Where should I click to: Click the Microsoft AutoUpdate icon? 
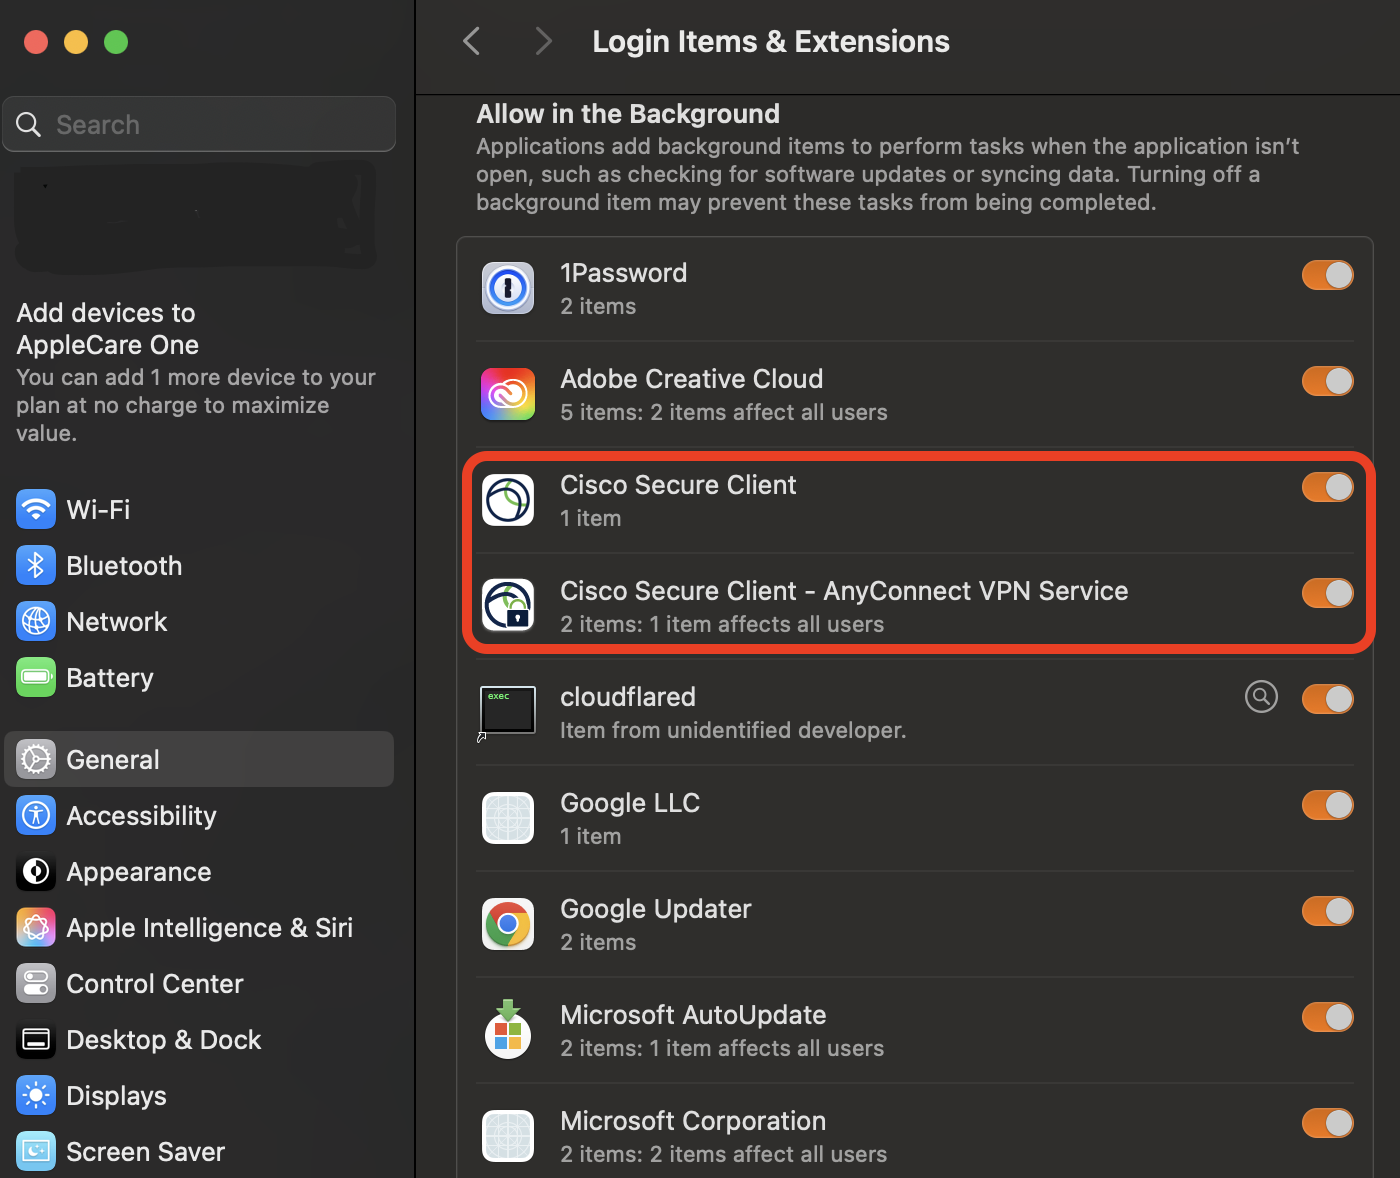click(508, 1029)
